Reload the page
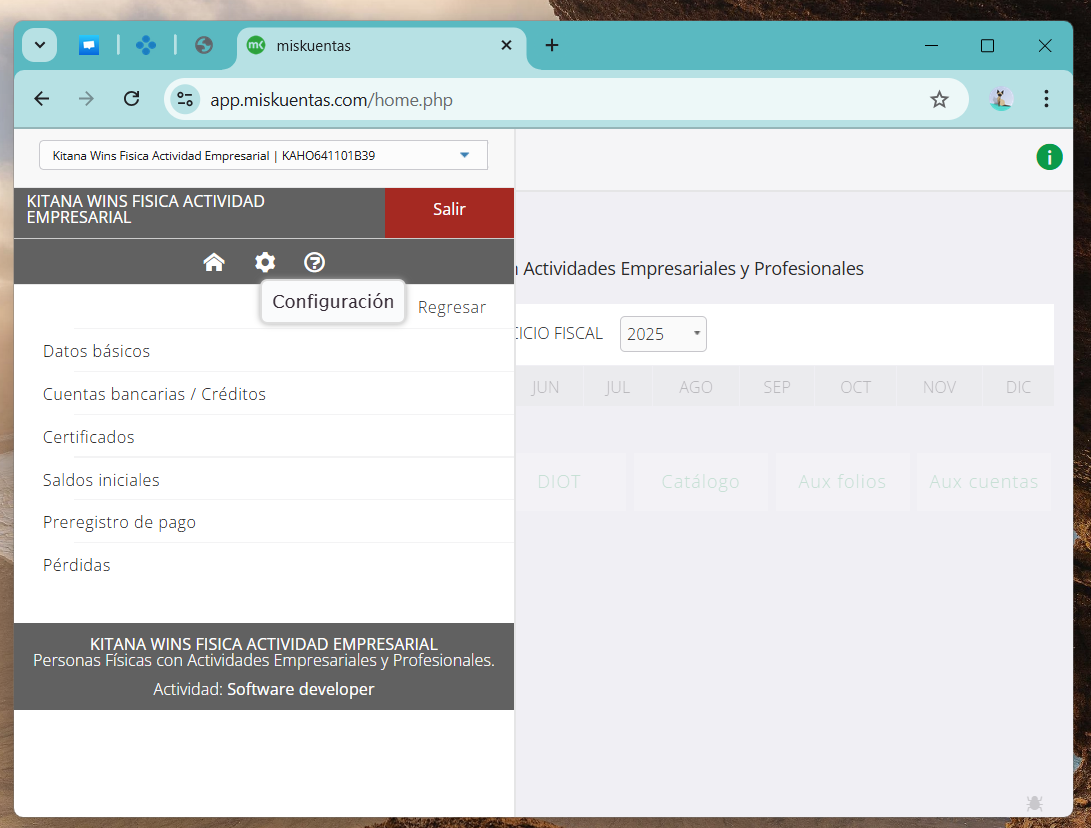Screen dimensions: 1091x828 tap(131, 99)
